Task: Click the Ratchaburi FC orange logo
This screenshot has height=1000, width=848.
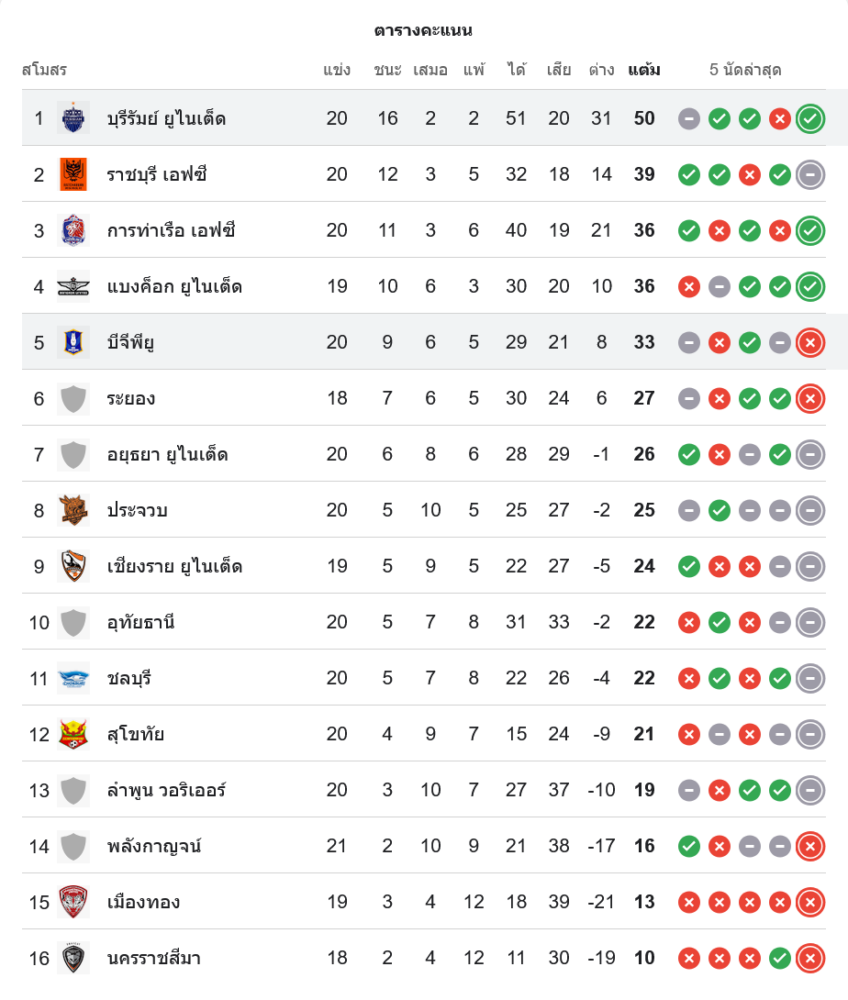Action: pyautogui.click(x=73, y=175)
